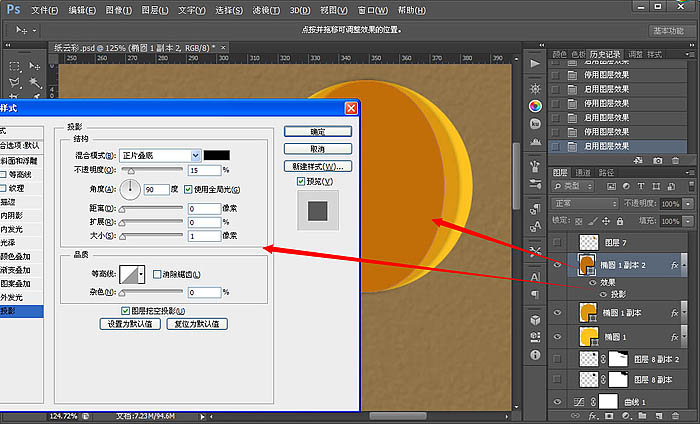This screenshot has height=424, width=700.
Task: Expand effects of 椭圆 1 layer
Action: tap(684, 337)
